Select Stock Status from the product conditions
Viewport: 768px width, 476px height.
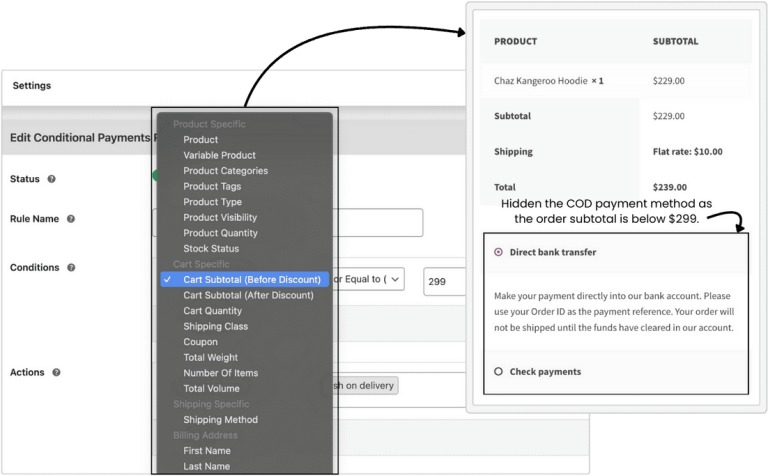pos(211,249)
